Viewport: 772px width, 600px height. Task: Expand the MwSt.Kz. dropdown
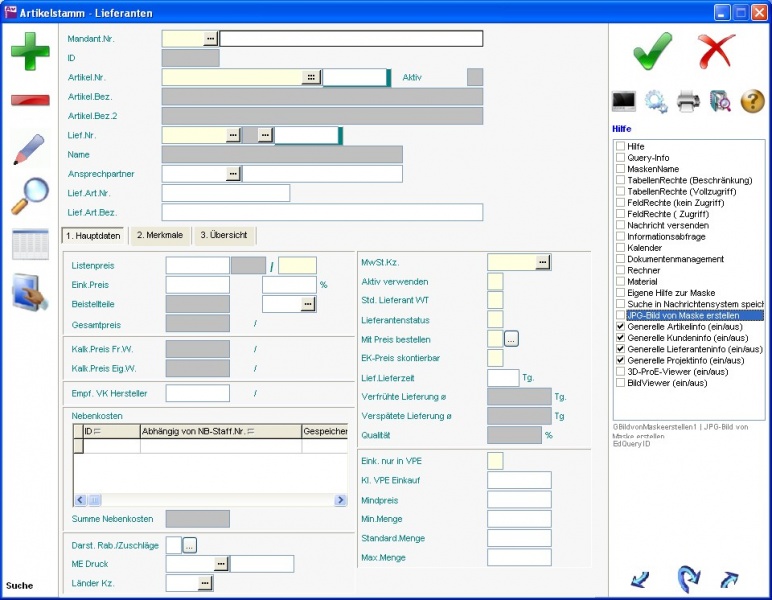click(542, 262)
